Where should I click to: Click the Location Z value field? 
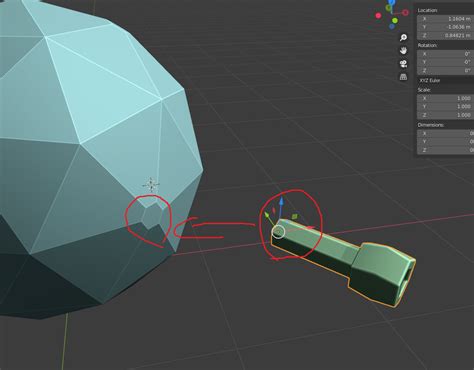click(x=445, y=35)
